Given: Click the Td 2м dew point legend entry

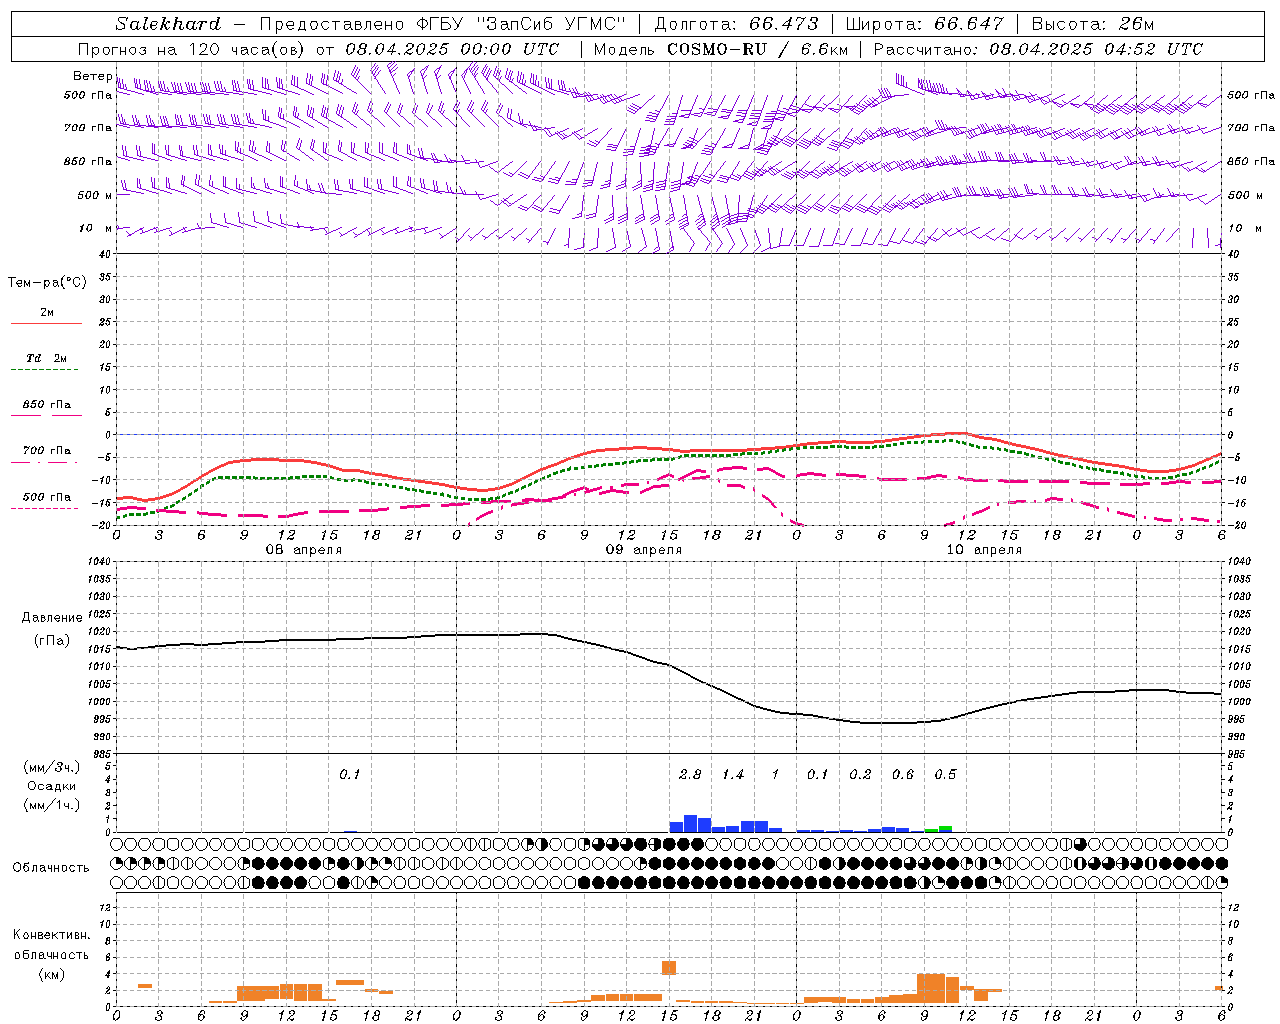Looking at the screenshot, I should click(47, 358).
